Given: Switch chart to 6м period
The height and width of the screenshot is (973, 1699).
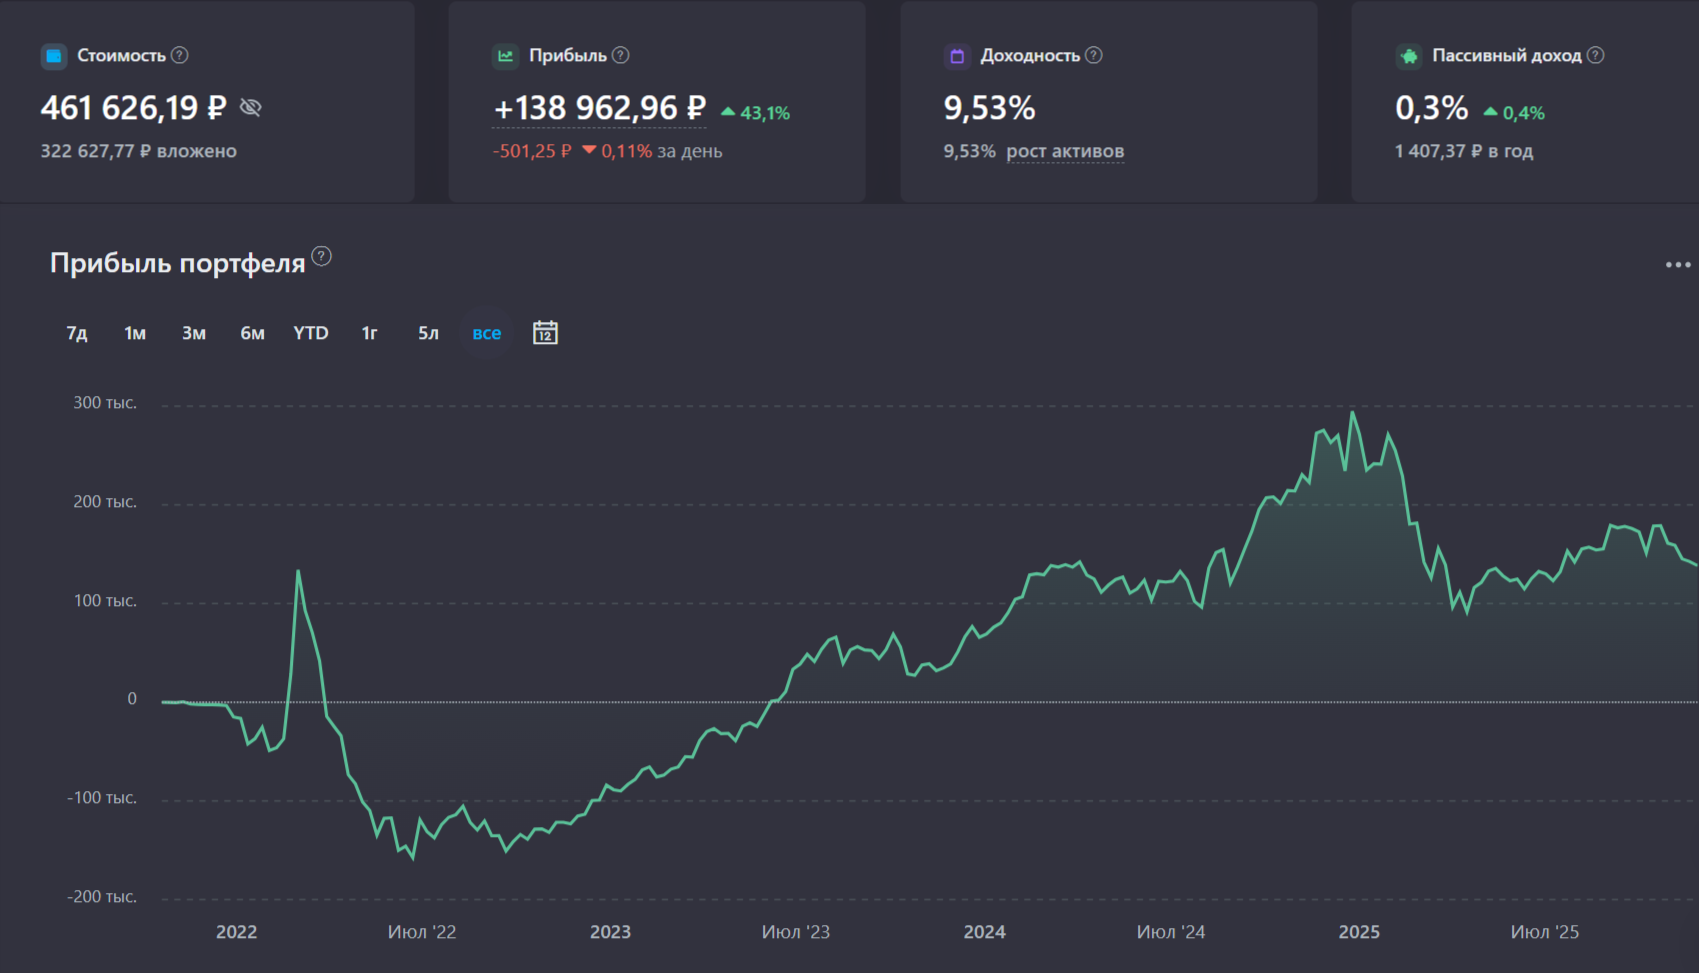Looking at the screenshot, I should pos(252,333).
